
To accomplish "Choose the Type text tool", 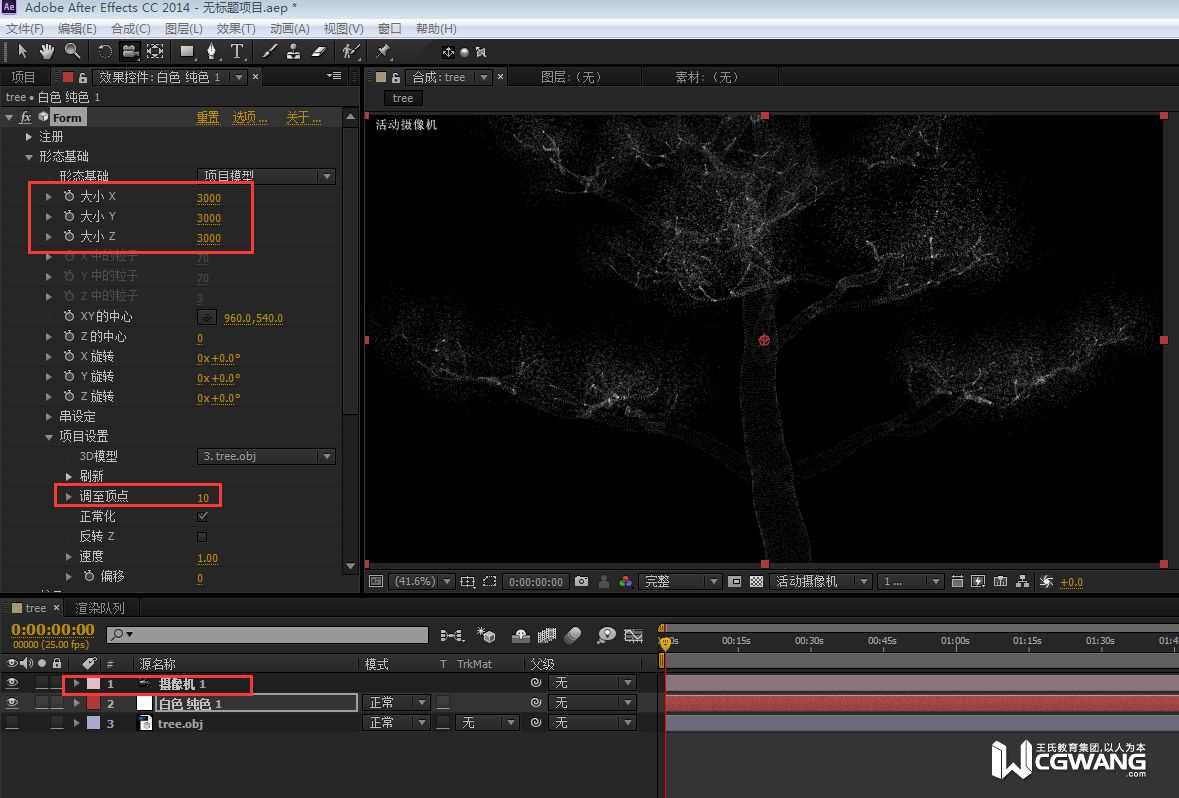I will point(237,51).
